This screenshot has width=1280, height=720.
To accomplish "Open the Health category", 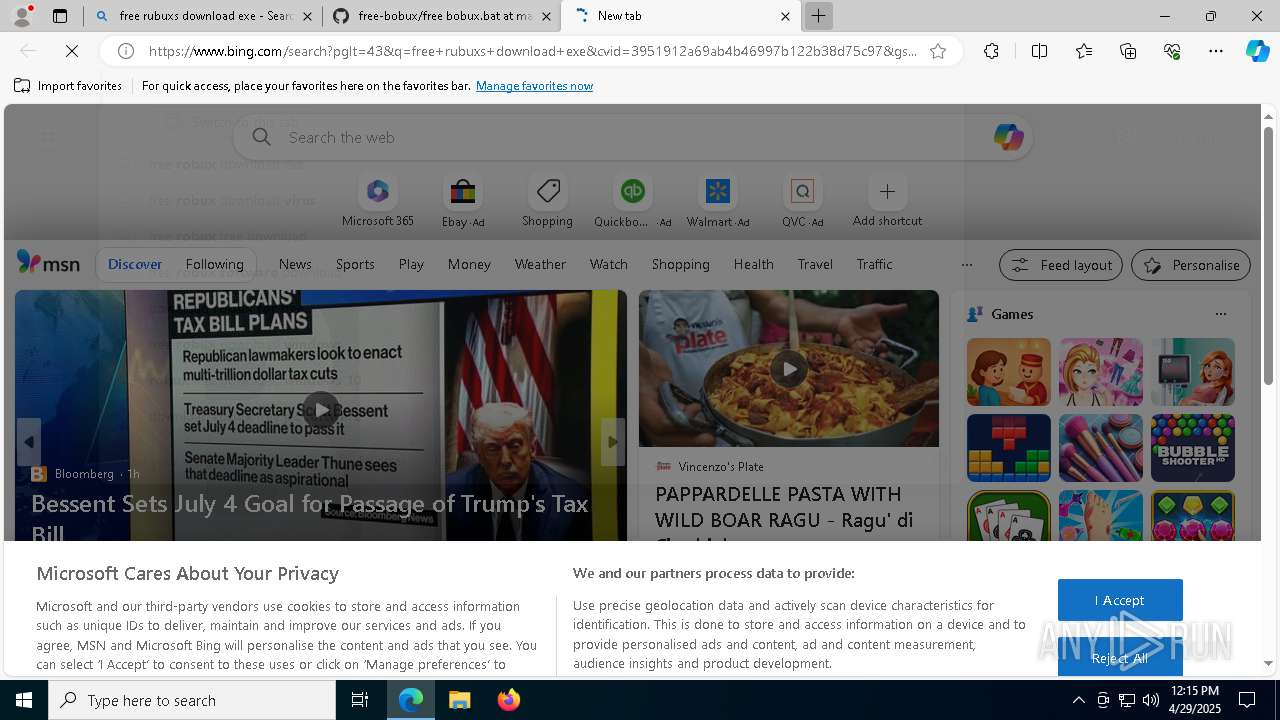I will coord(753,264).
